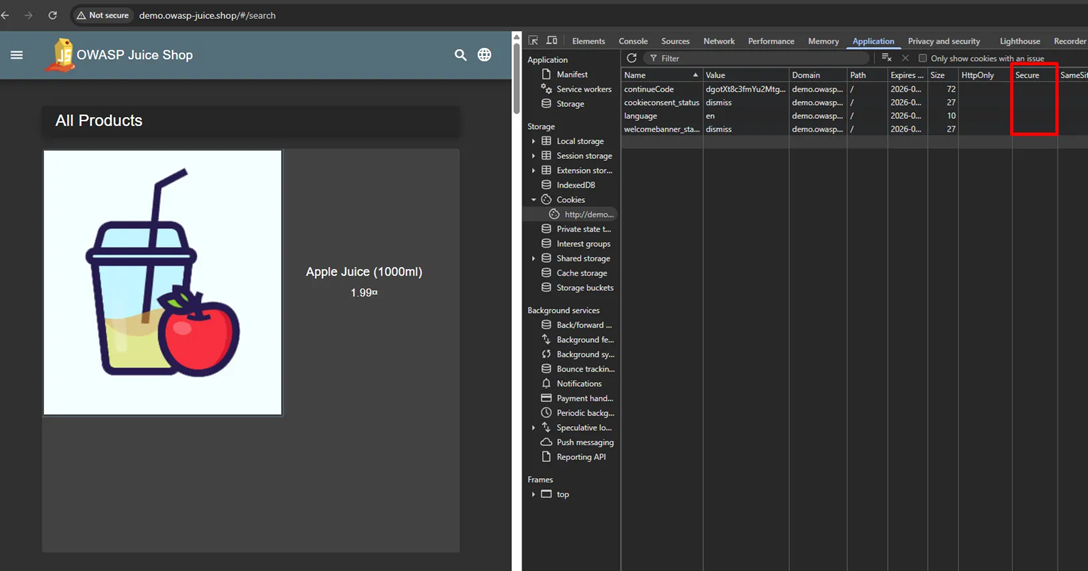The image size is (1088, 571).
Task: Sort cookies by the Domain column header
Action: click(817, 75)
